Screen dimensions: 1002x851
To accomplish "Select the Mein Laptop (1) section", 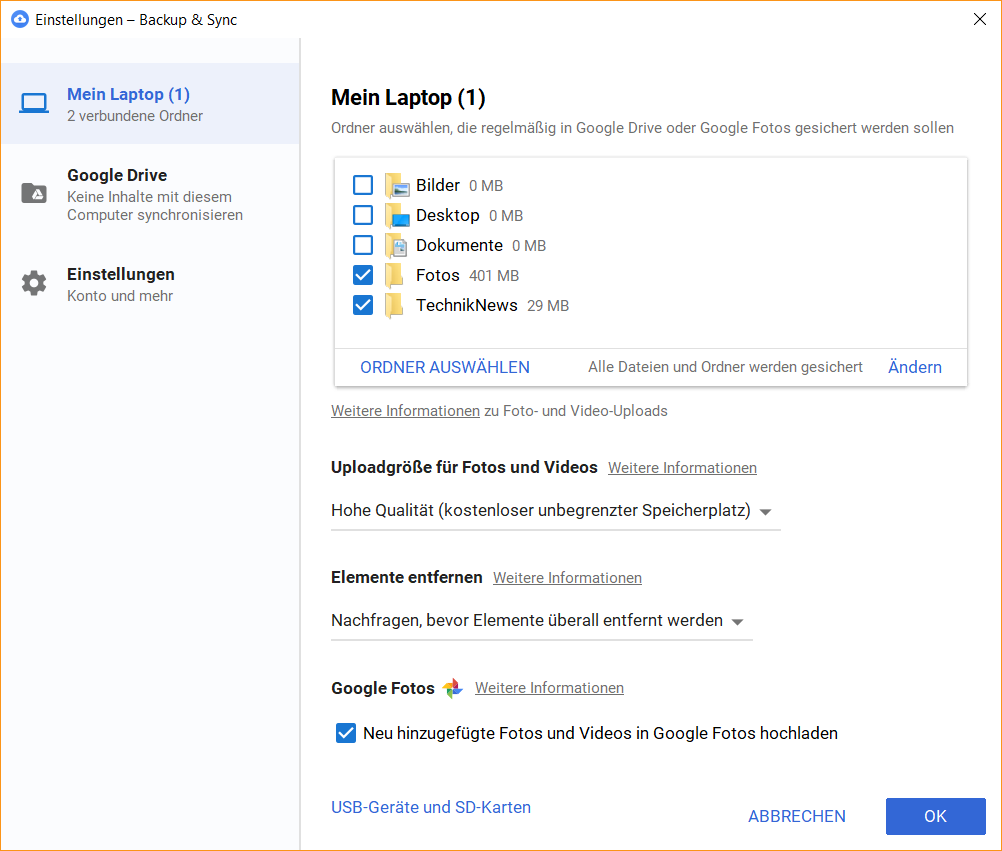I will pos(150,104).
